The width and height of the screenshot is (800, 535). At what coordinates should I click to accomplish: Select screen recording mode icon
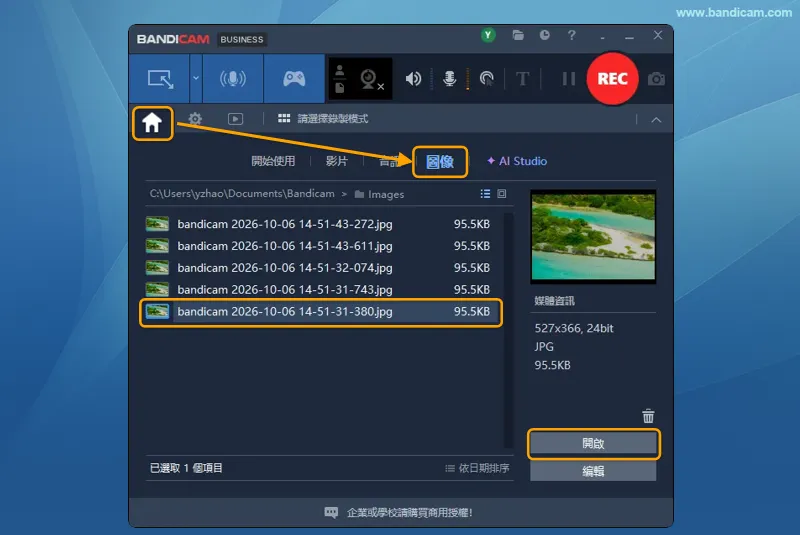click(x=160, y=79)
